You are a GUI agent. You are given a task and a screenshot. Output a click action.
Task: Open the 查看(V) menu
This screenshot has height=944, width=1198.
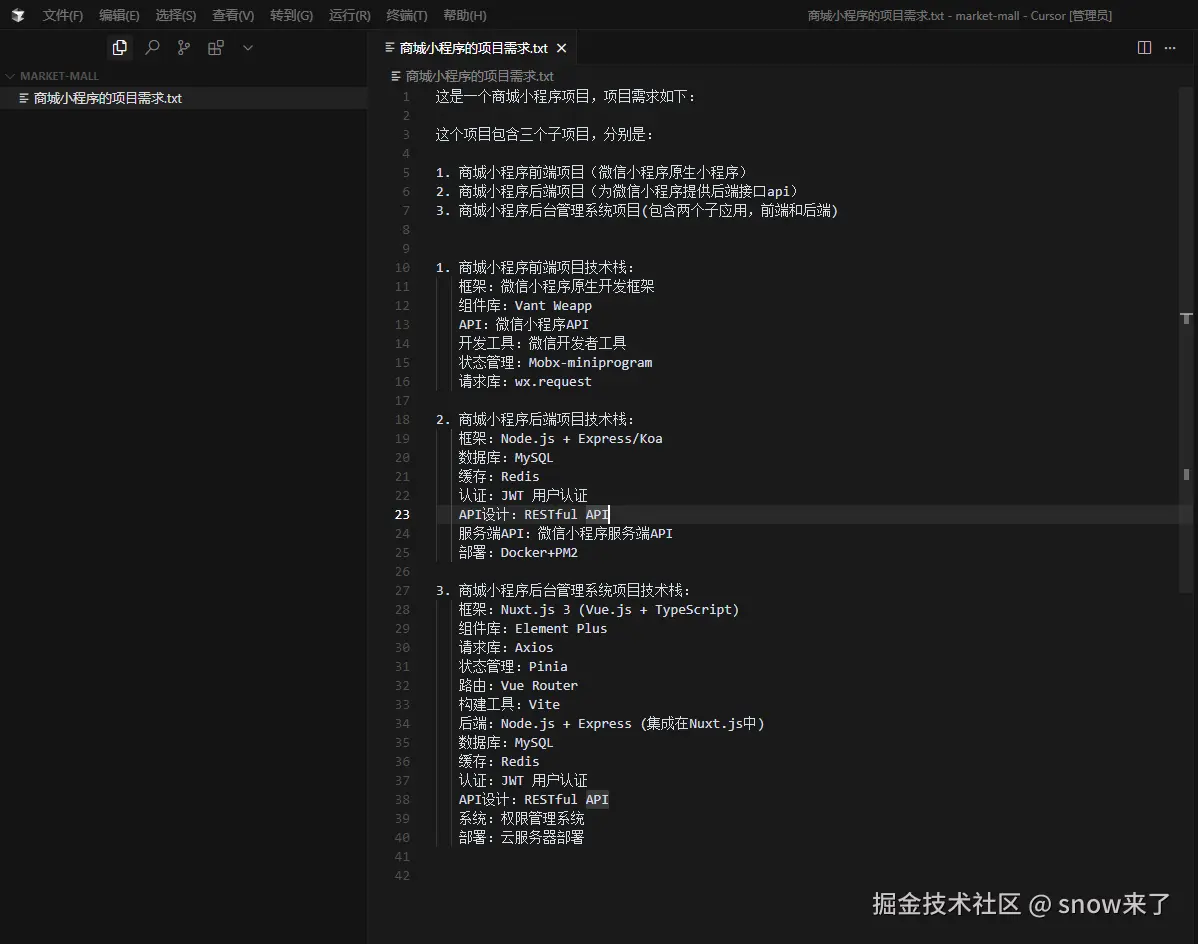pyautogui.click(x=233, y=15)
